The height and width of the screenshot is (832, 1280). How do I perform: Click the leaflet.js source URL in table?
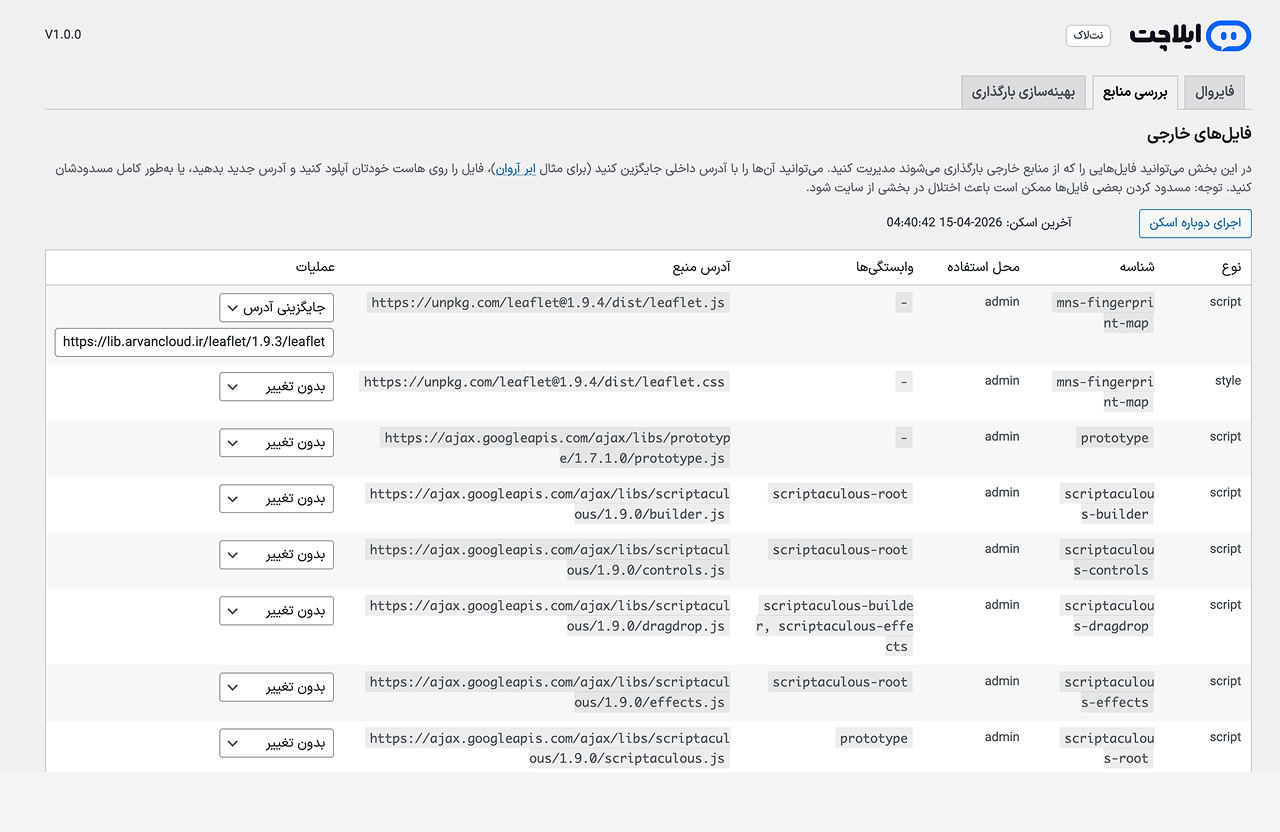[548, 302]
